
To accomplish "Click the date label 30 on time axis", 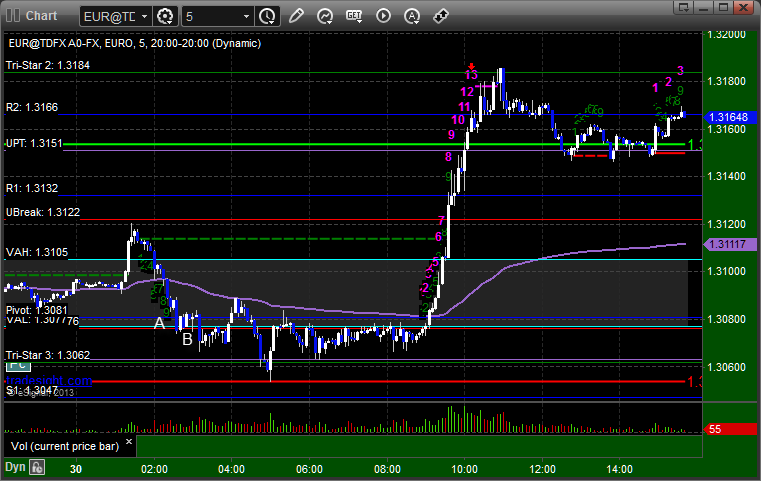I will (x=76, y=469).
